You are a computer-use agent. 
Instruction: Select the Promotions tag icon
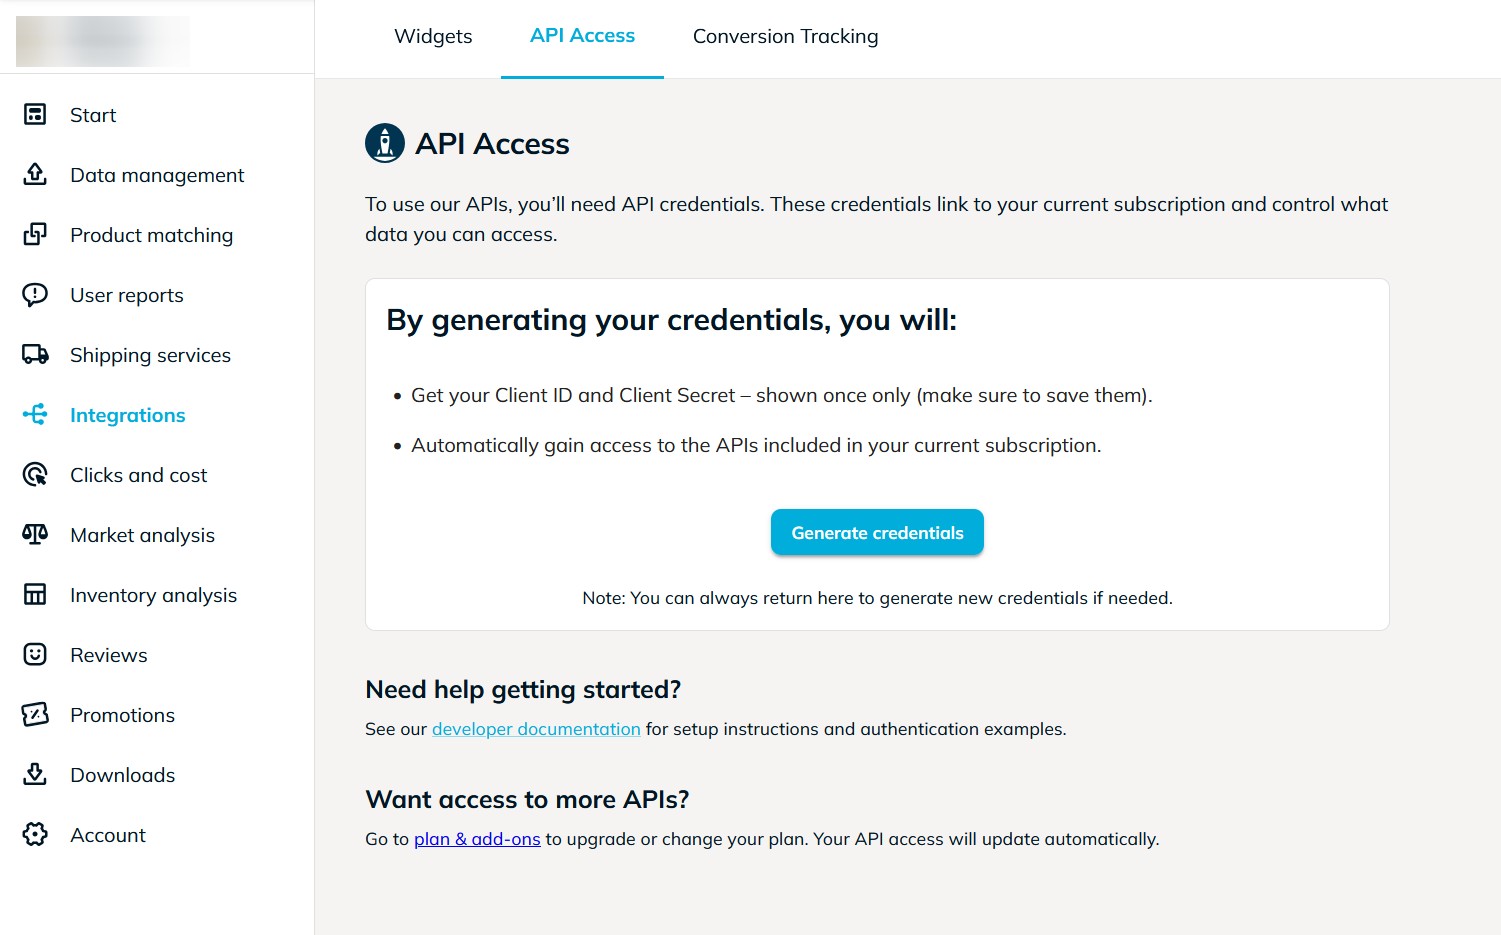point(35,714)
